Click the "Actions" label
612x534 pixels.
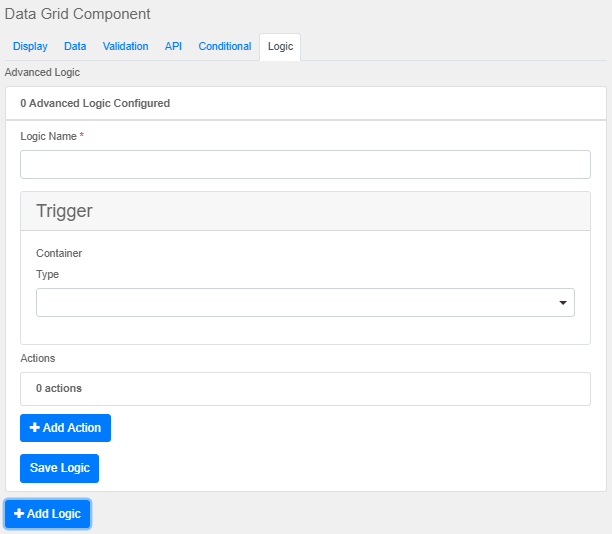37,358
